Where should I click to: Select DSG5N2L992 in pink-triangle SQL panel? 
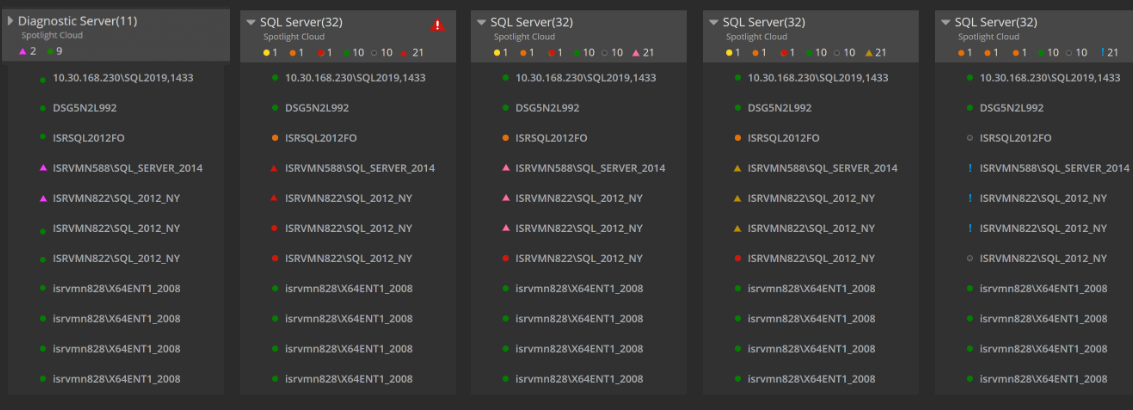tap(548, 108)
